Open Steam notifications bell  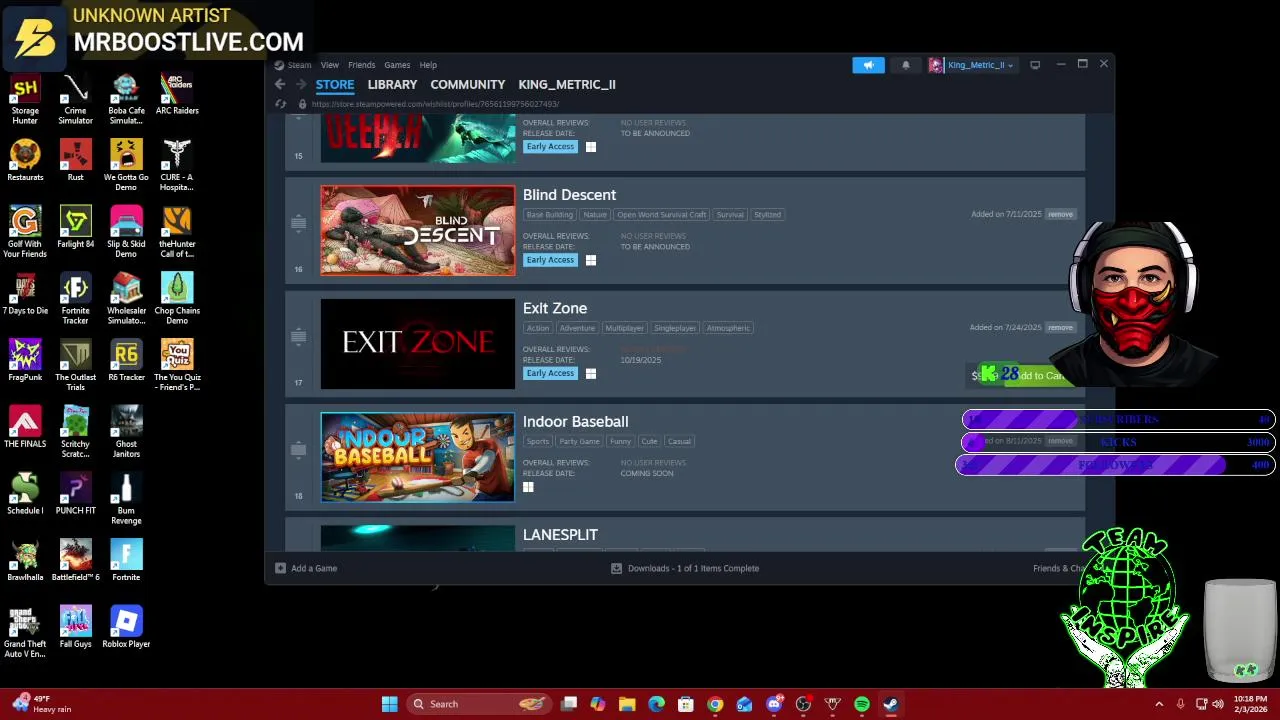click(906, 65)
